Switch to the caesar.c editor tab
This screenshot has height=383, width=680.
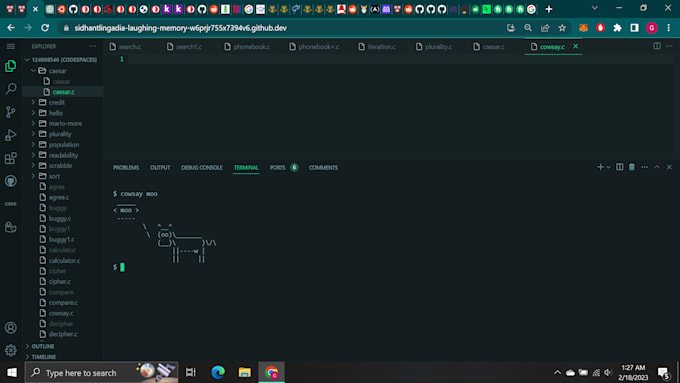(493, 46)
